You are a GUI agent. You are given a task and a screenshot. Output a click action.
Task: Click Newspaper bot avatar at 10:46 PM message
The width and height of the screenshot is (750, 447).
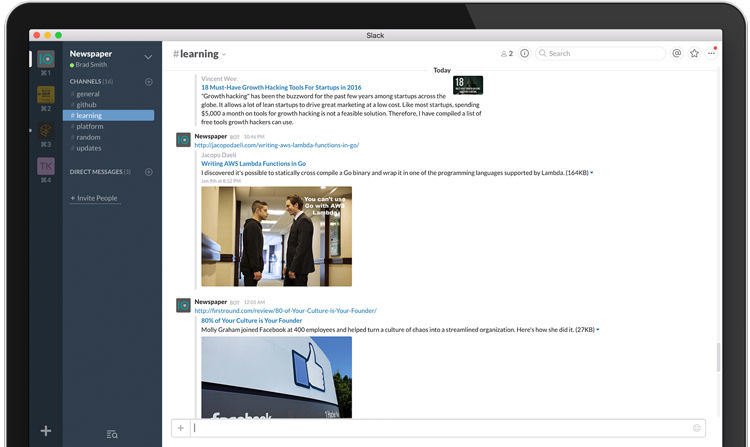(183, 140)
